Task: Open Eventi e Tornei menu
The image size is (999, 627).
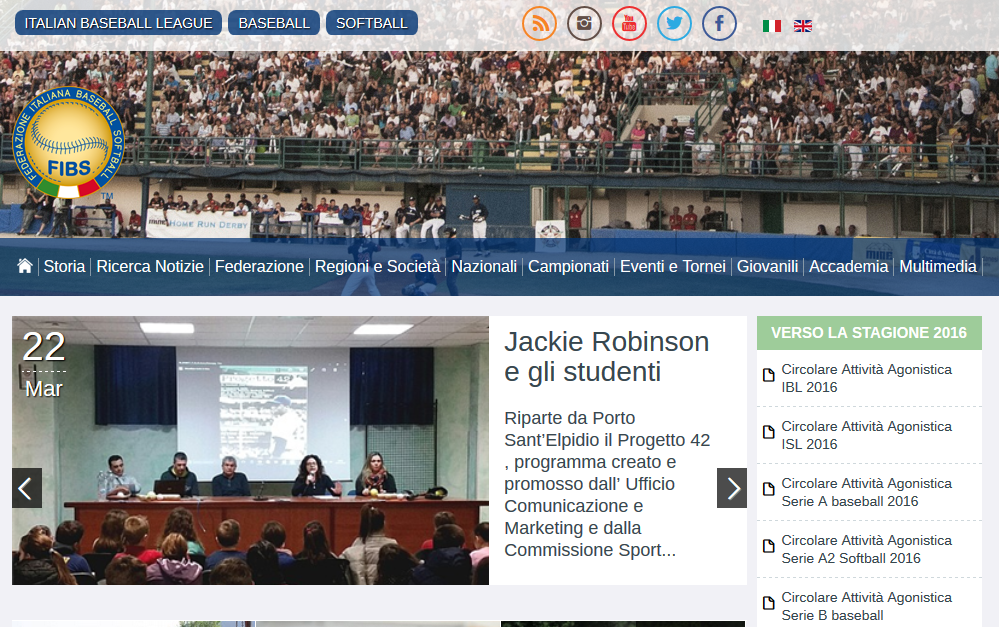Action: pos(673,266)
